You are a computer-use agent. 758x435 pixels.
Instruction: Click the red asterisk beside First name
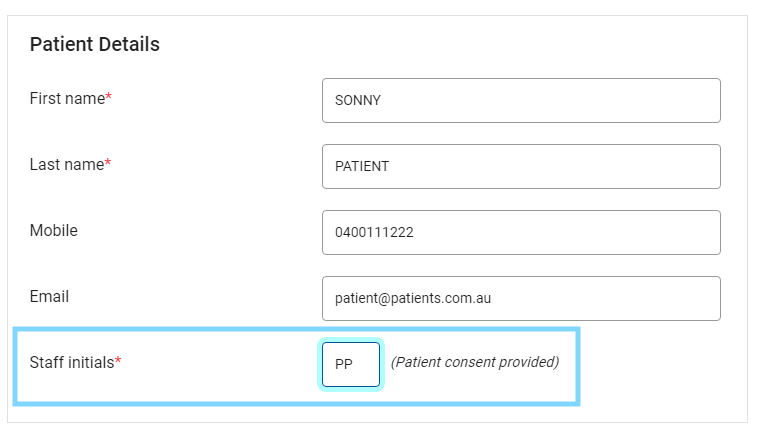click(109, 96)
